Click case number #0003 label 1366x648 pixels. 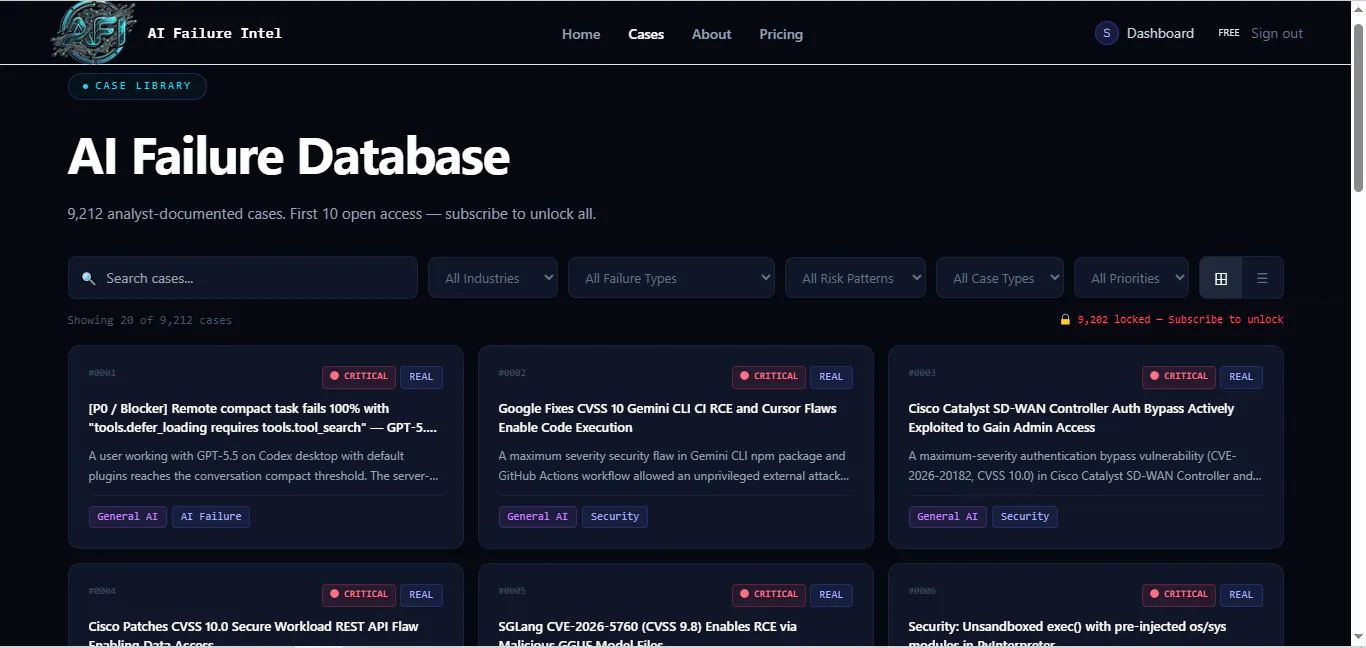[x=922, y=373]
